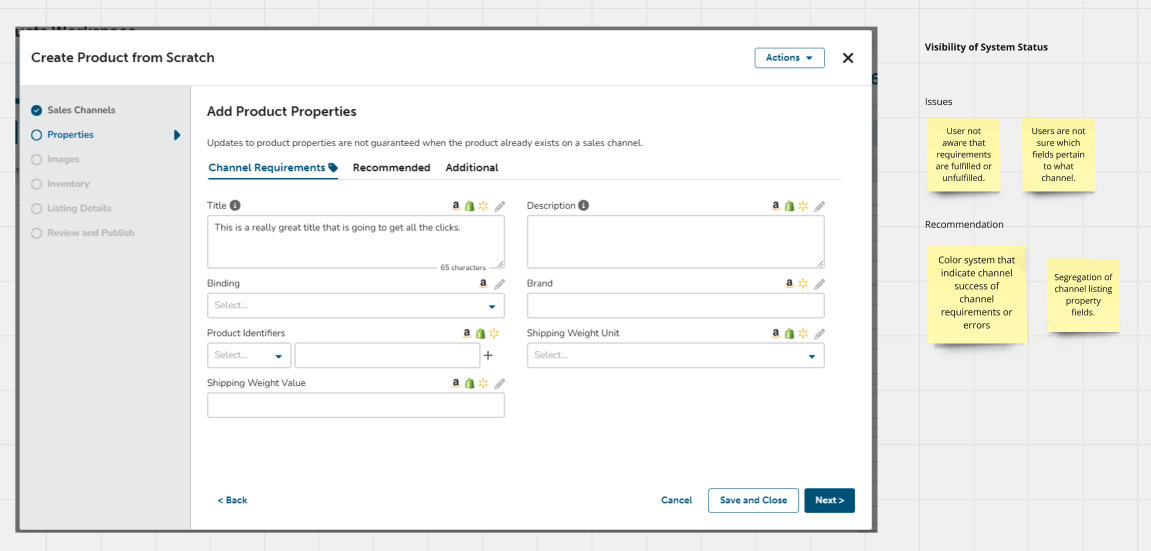Click into the Description text area
This screenshot has width=1151, height=551.
coord(675,241)
